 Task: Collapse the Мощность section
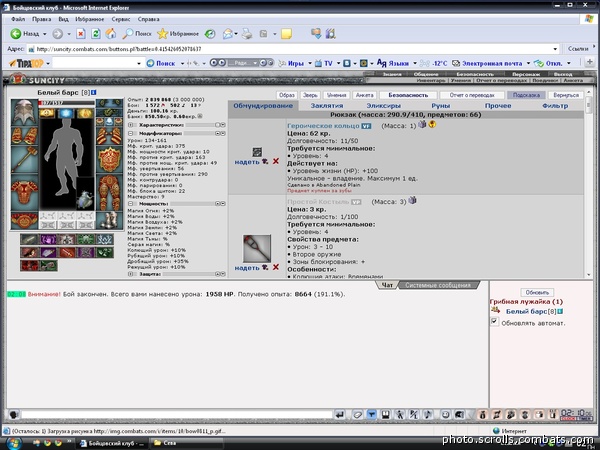coord(130,204)
